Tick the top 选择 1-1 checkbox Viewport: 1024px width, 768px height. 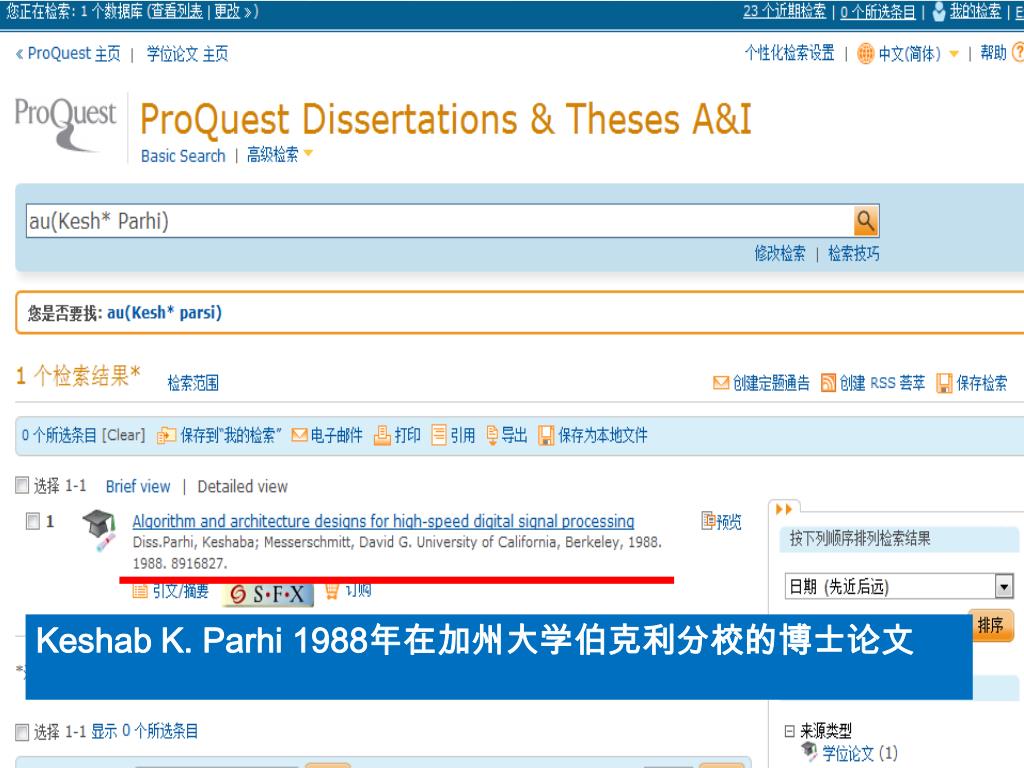click(22, 485)
